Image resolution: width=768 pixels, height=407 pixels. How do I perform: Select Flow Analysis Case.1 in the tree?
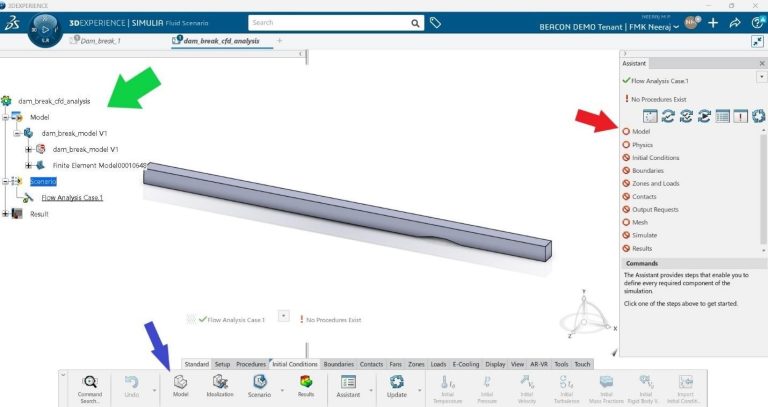coord(72,198)
